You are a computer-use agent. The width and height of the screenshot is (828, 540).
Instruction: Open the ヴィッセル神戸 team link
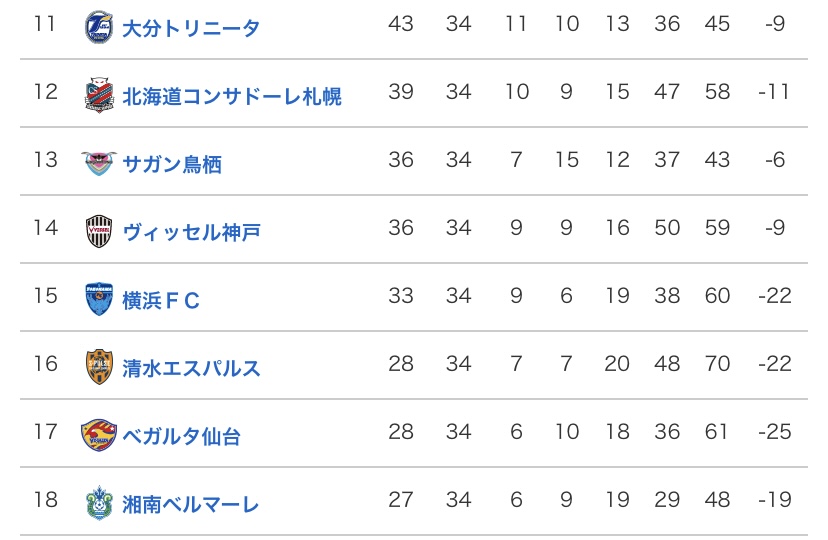point(191,232)
